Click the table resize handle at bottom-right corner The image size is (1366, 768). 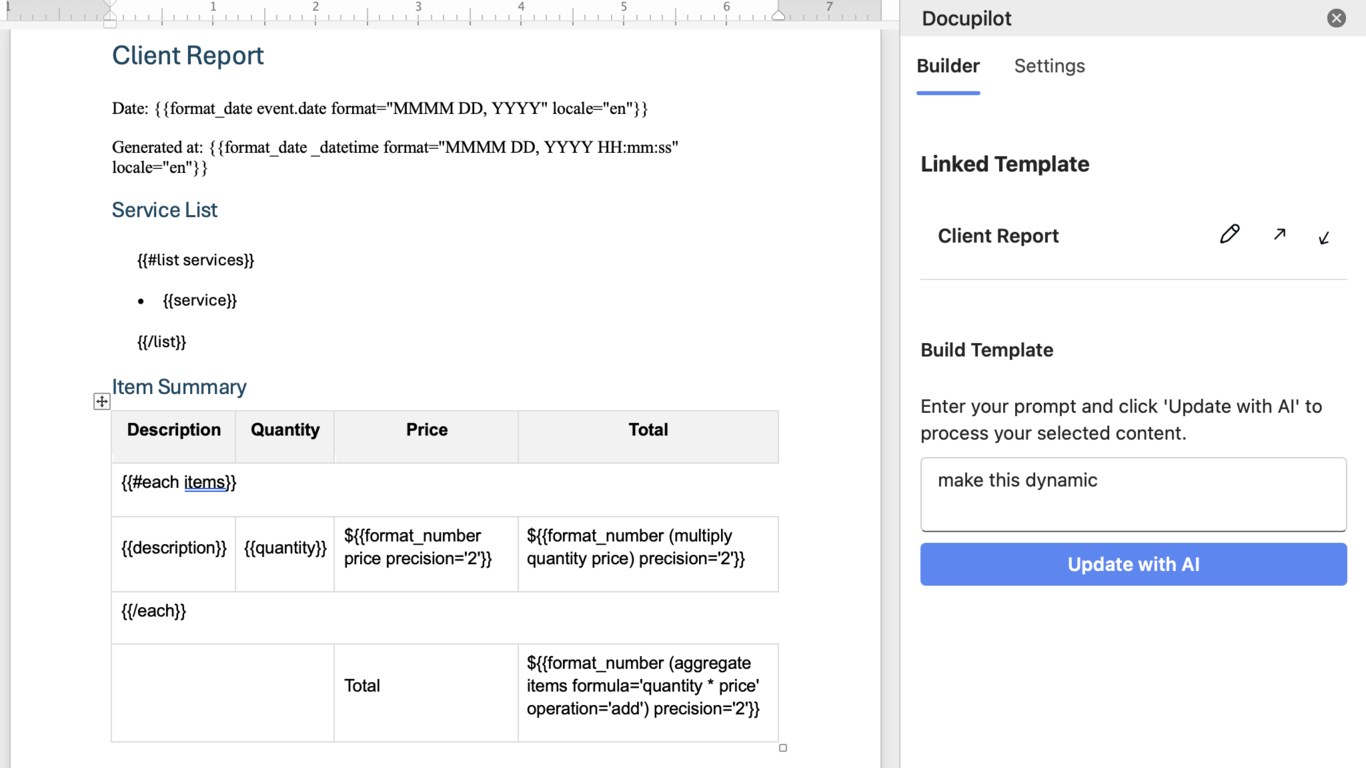click(783, 748)
